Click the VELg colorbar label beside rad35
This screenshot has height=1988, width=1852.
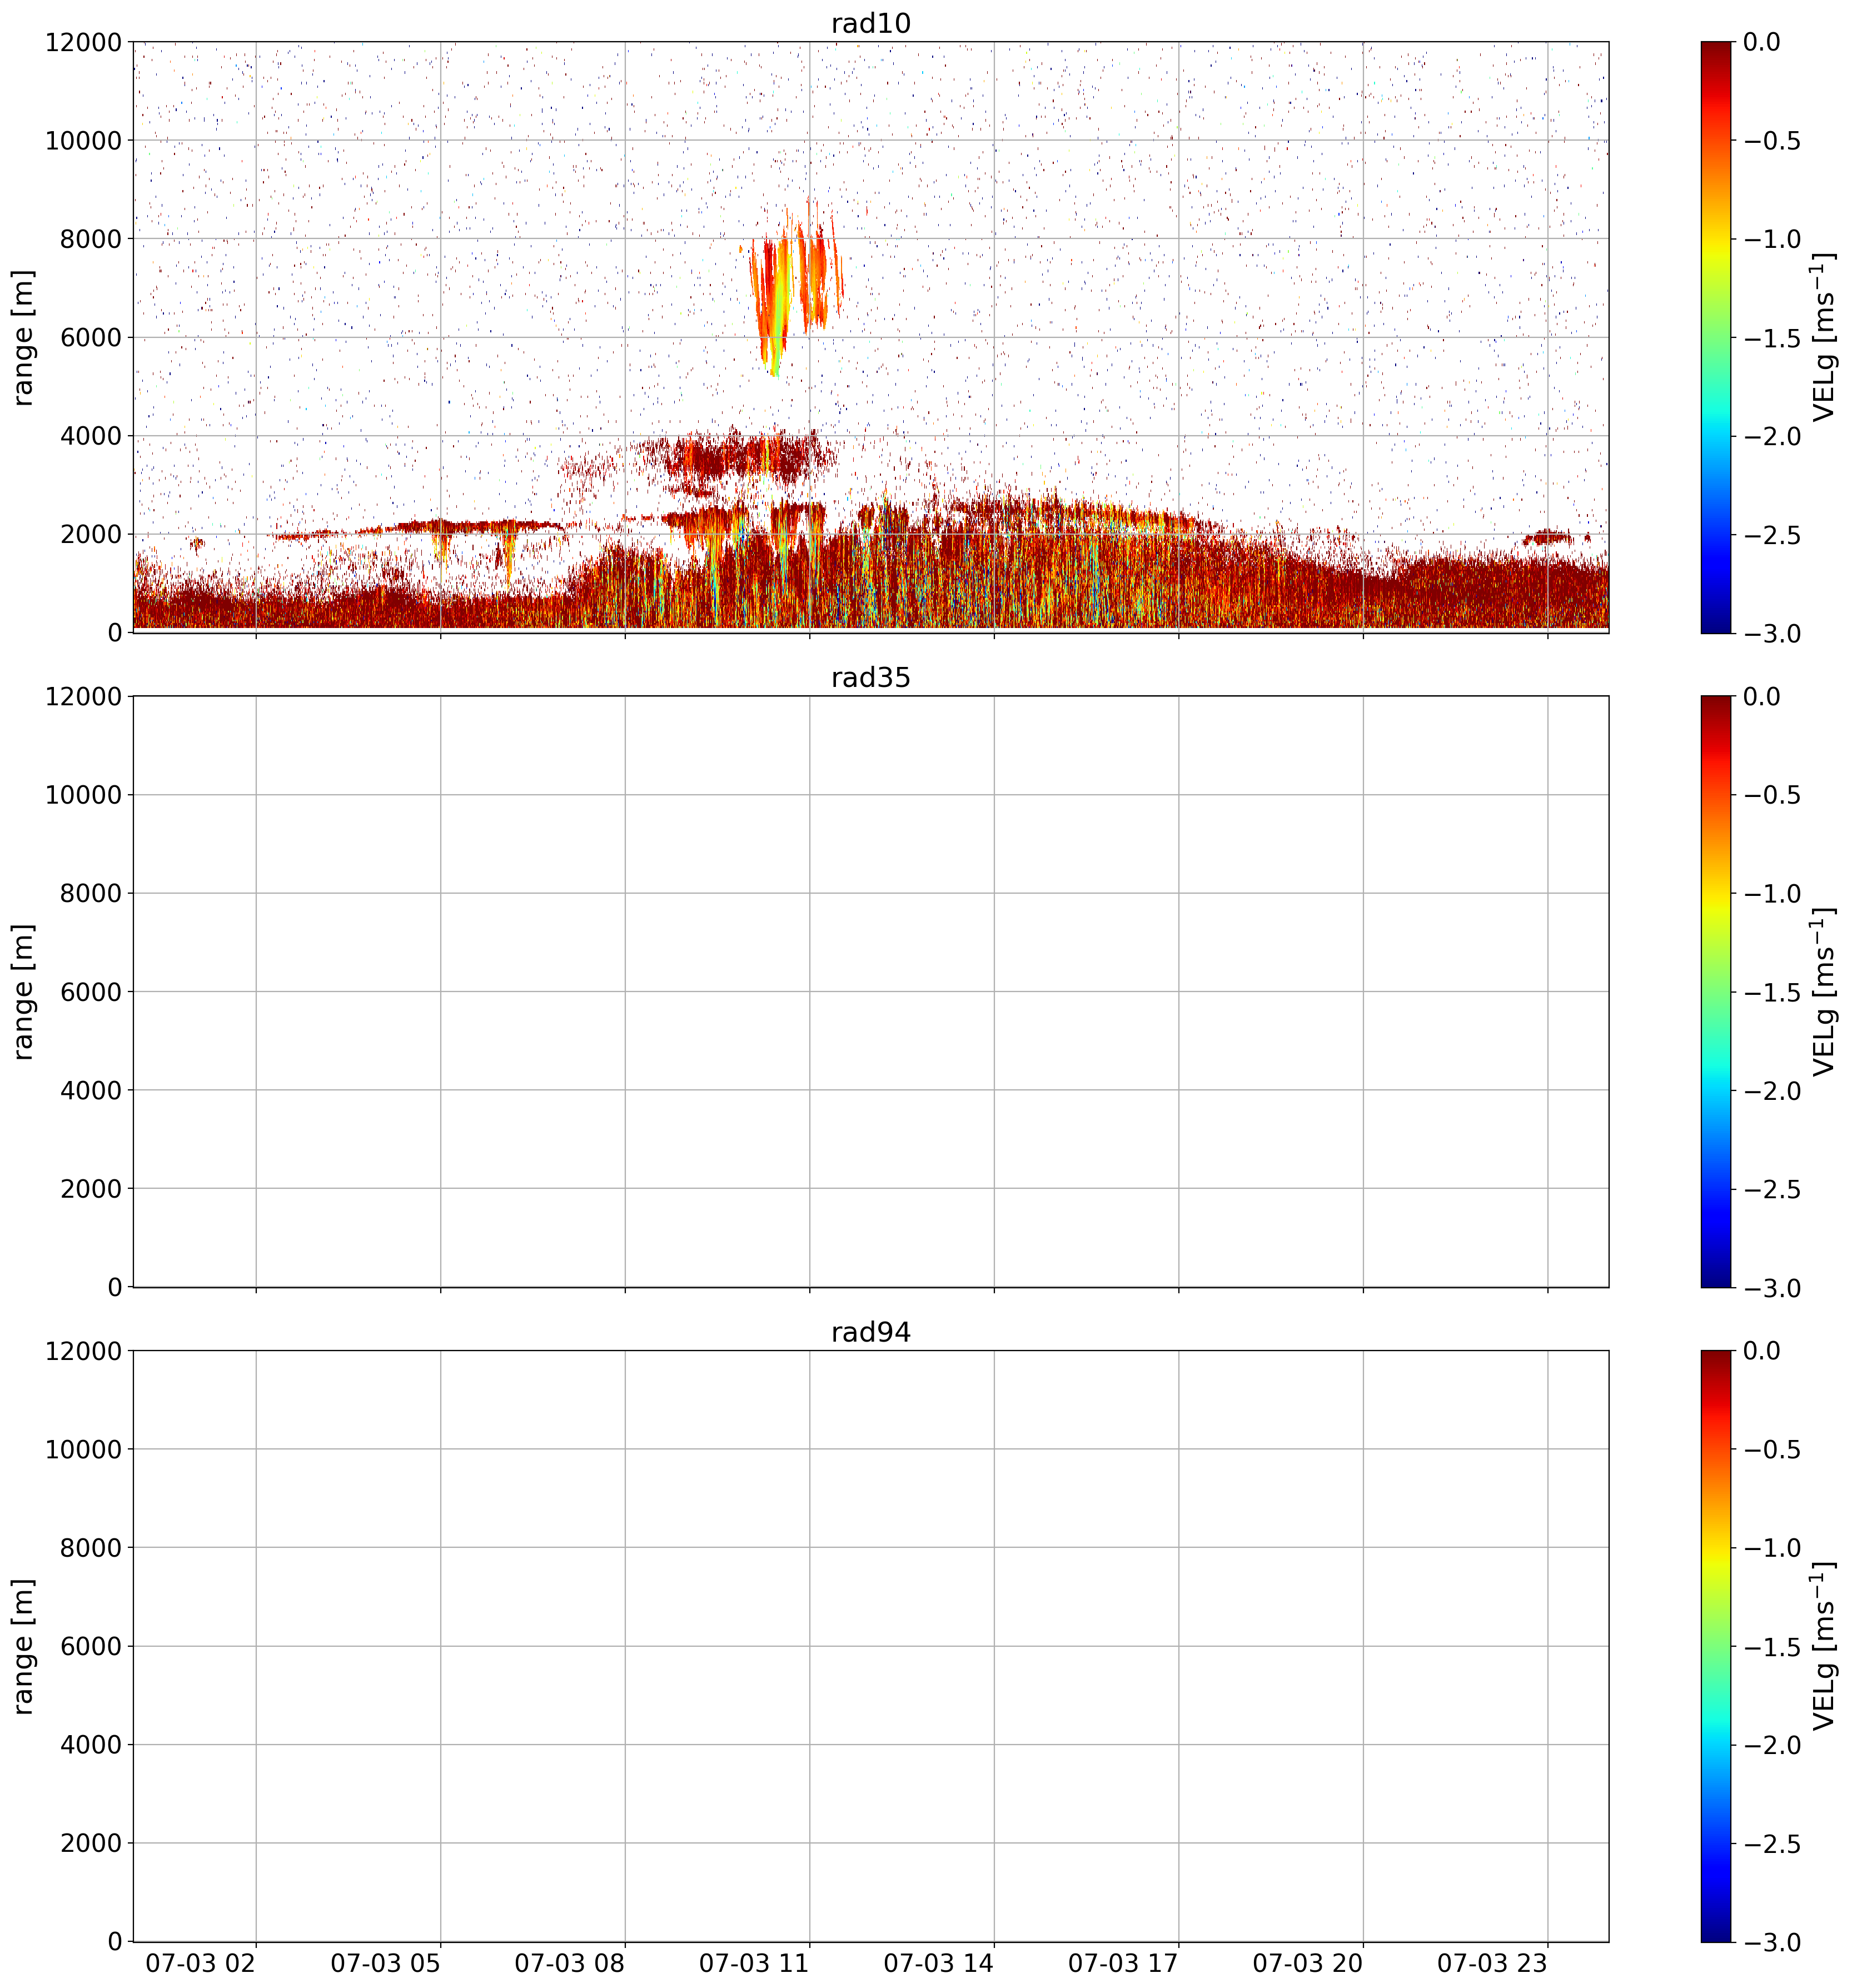point(1824,992)
